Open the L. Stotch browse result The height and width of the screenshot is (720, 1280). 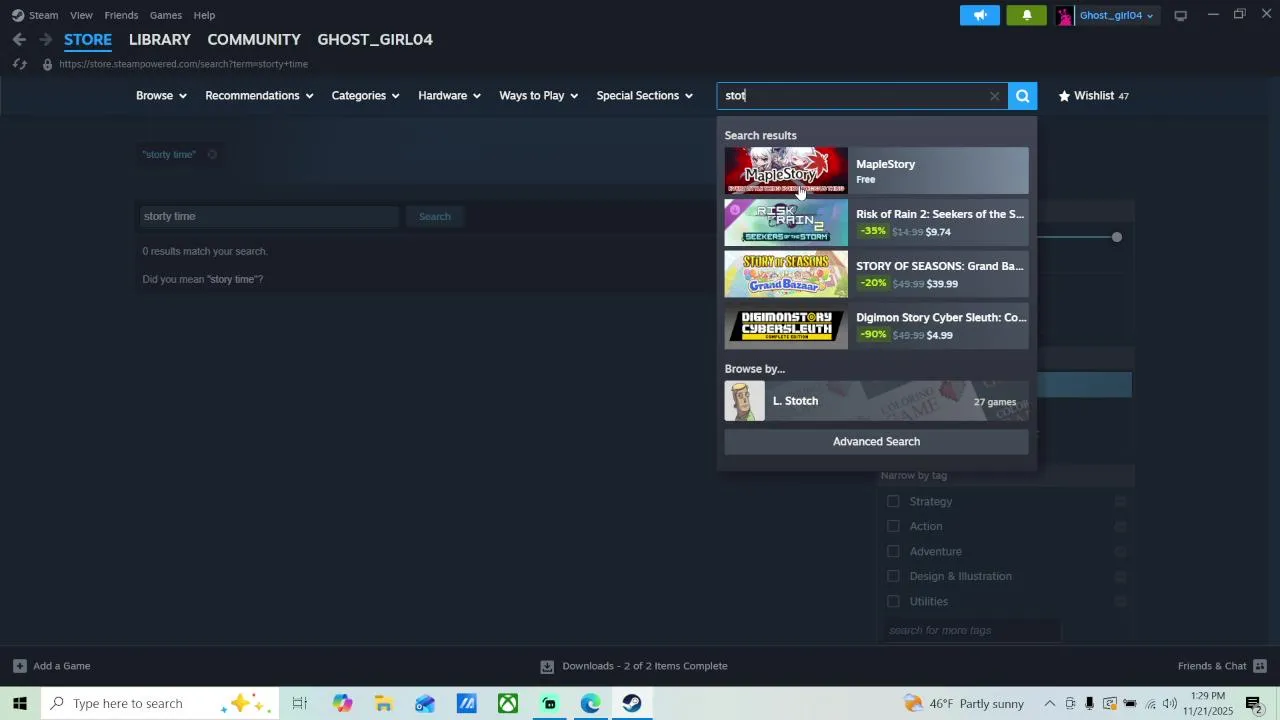coord(876,401)
